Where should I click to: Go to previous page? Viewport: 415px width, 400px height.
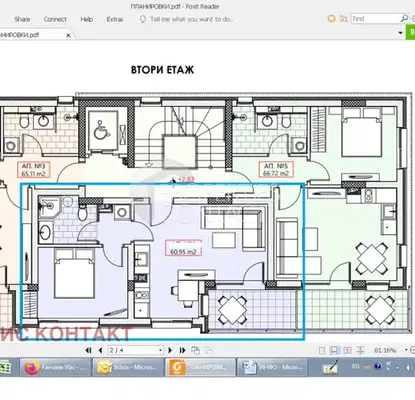pyautogui.click(x=100, y=350)
